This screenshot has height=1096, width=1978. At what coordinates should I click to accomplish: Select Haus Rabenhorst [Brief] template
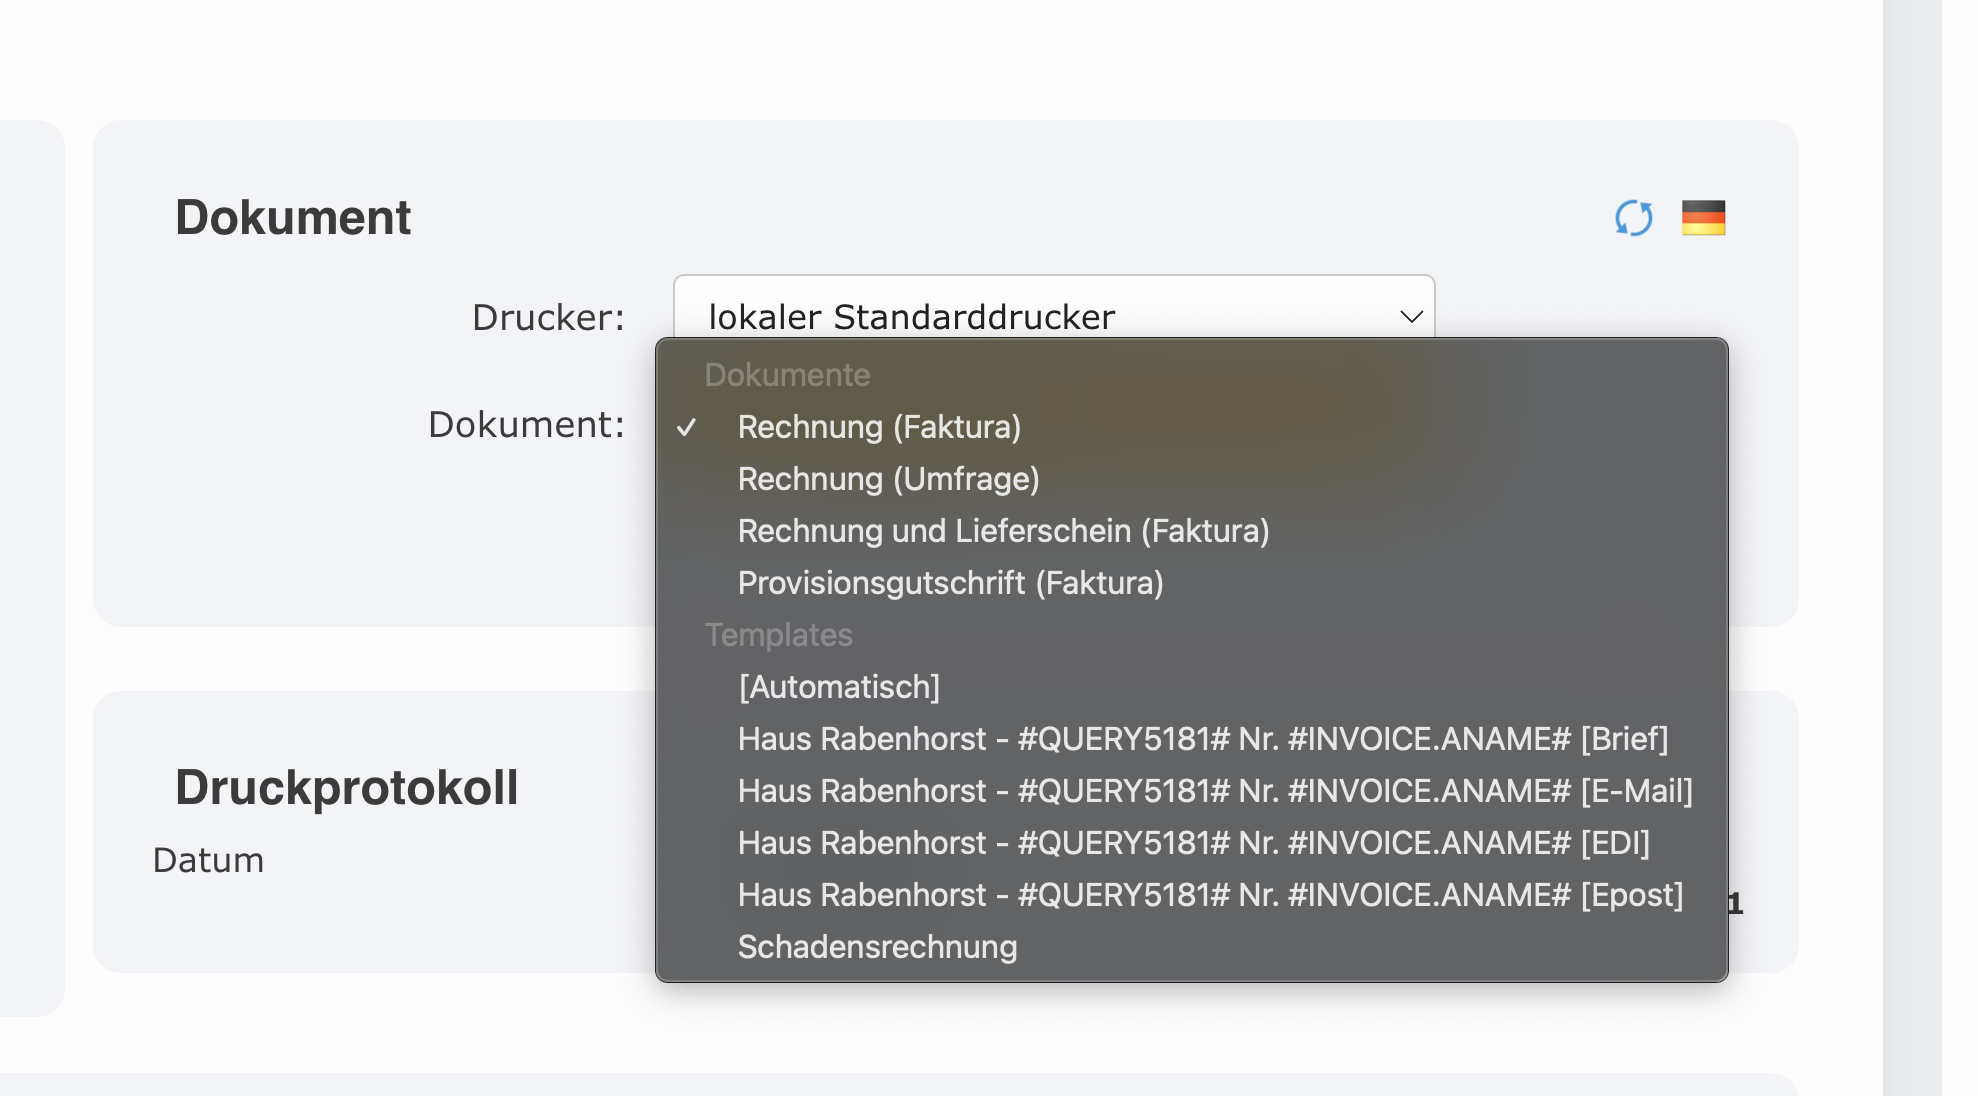1202,739
